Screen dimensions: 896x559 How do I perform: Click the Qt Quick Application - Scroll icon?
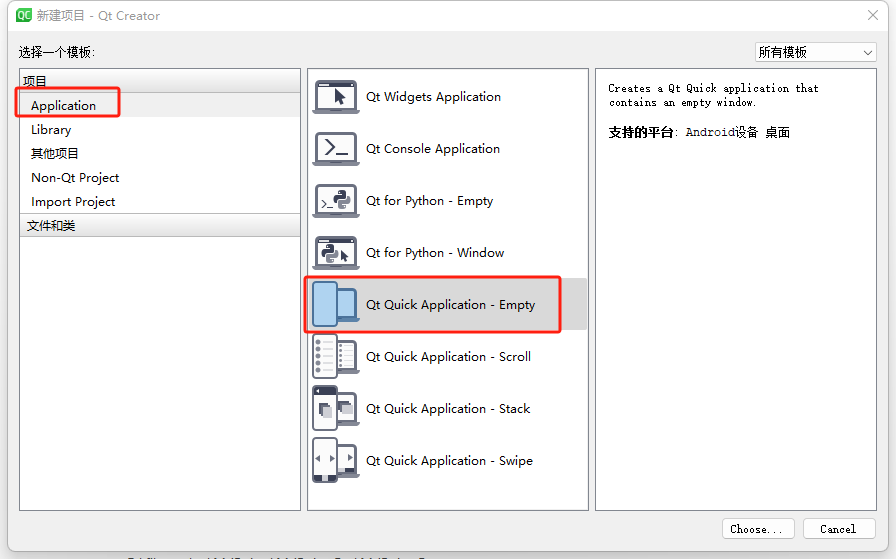coord(336,357)
